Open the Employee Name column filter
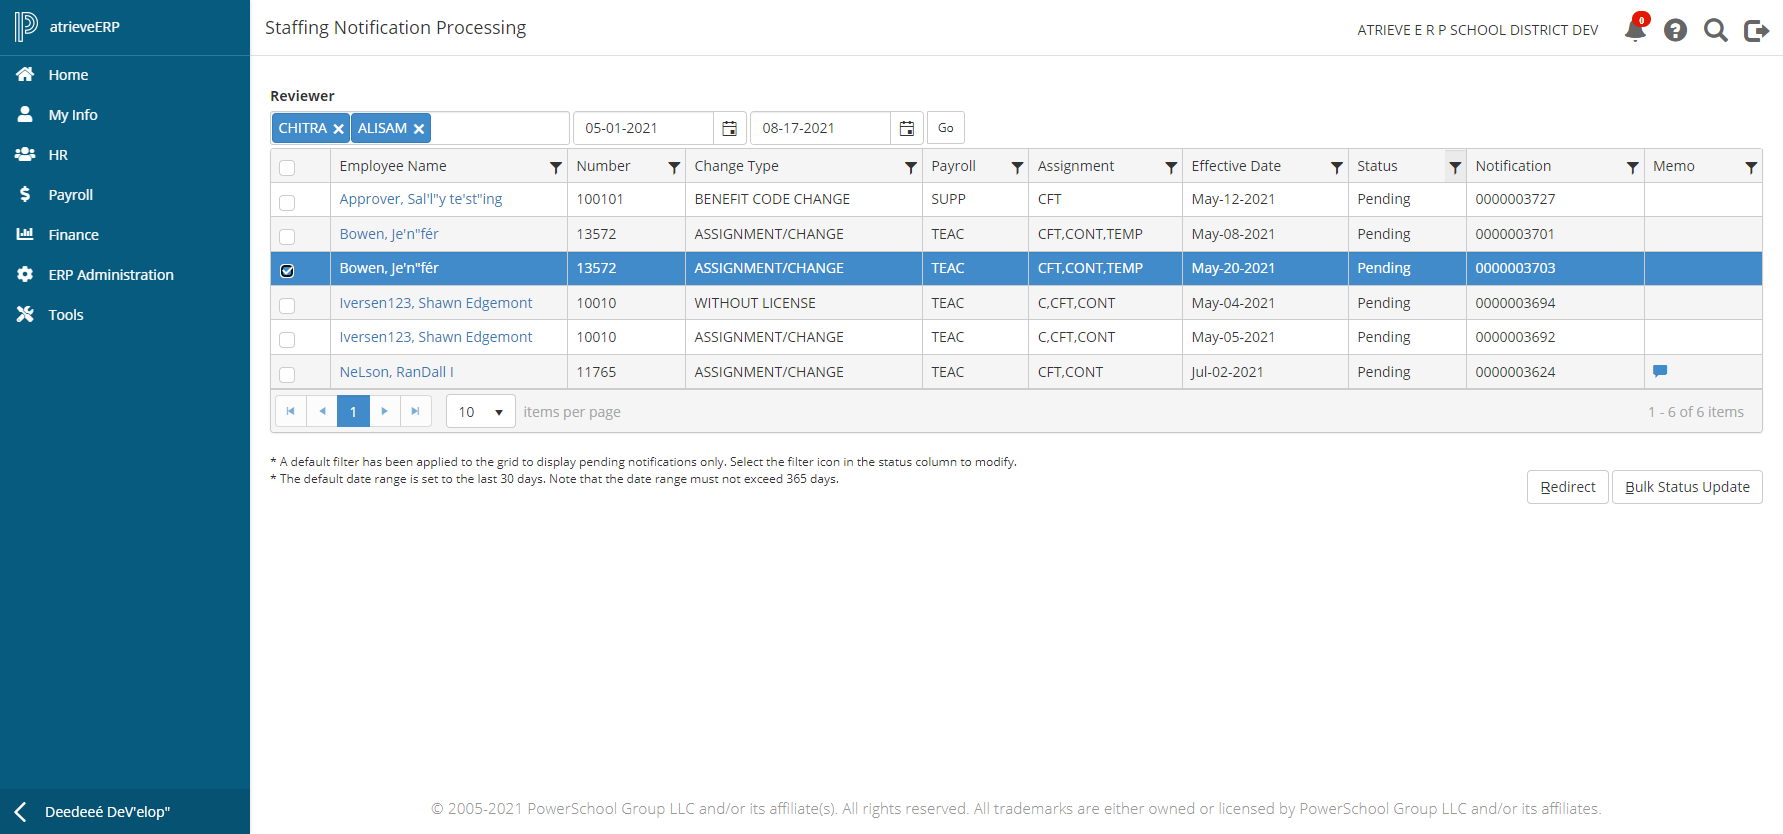 tap(556, 167)
